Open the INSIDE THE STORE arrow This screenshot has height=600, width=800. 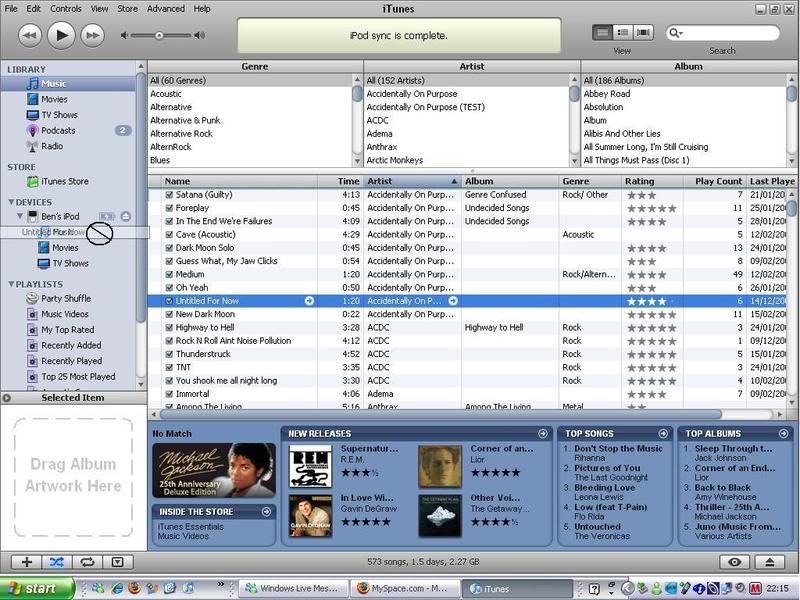[x=266, y=512]
